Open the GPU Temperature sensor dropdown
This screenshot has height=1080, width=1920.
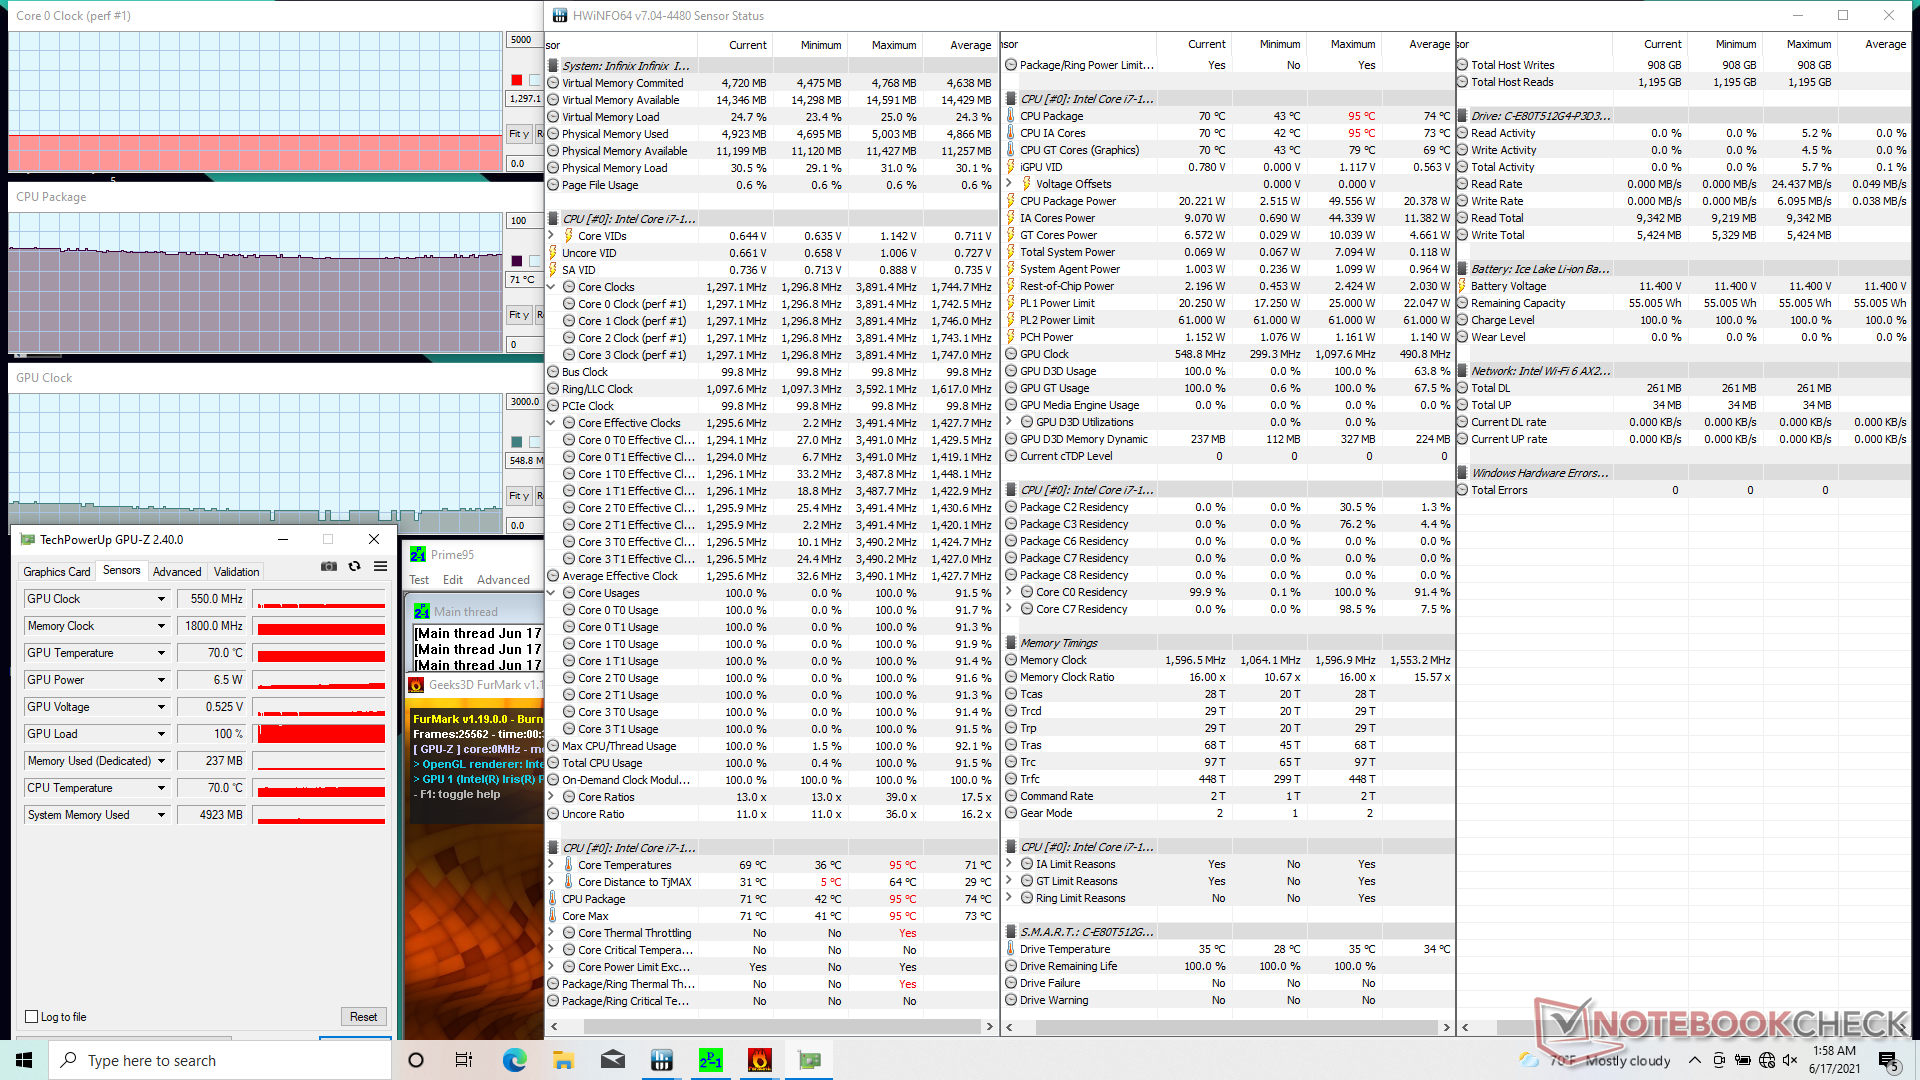coord(161,653)
